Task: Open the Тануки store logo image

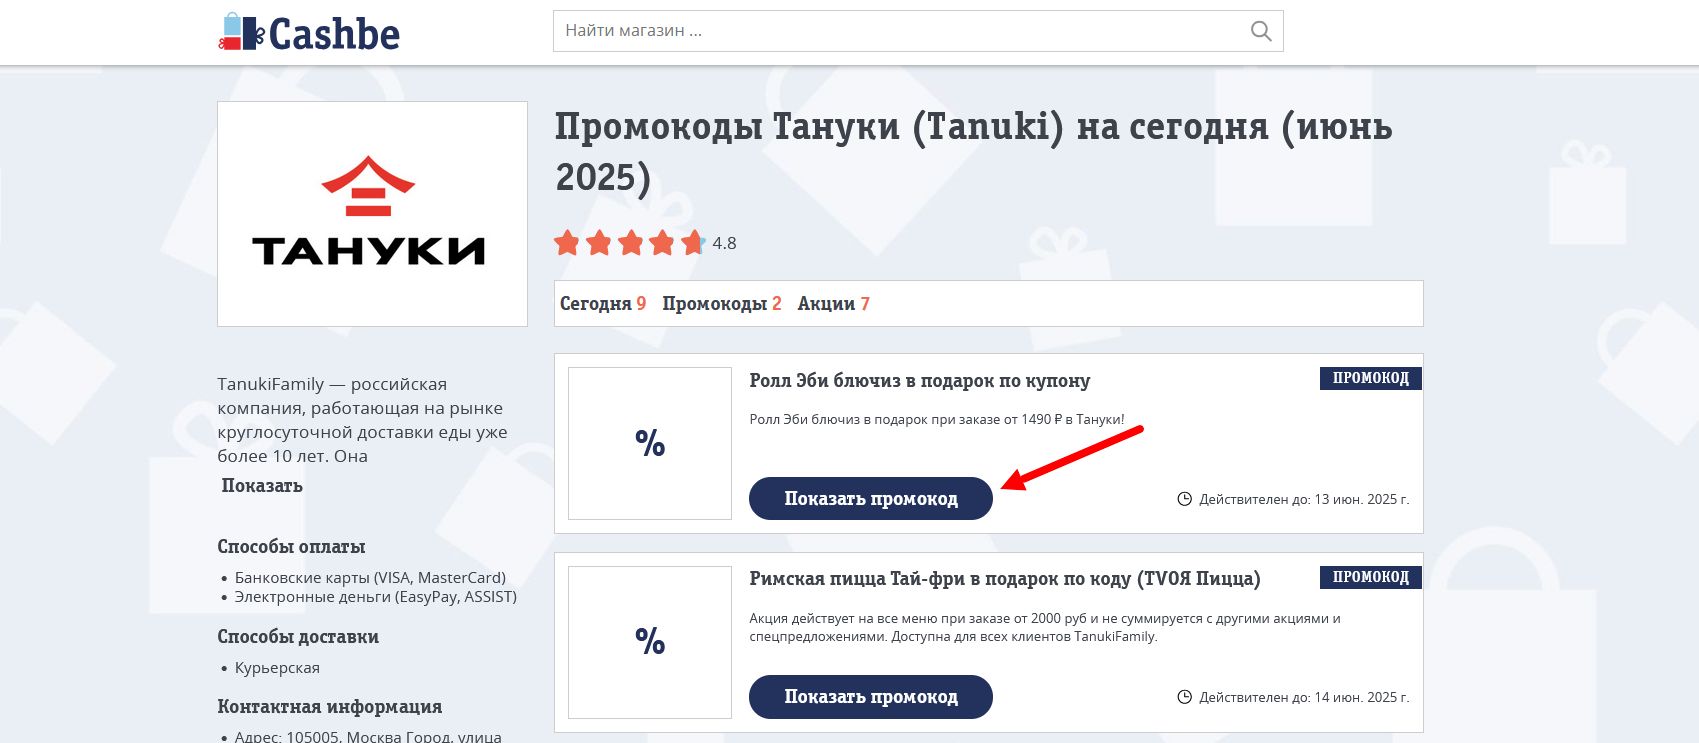Action: click(x=372, y=213)
